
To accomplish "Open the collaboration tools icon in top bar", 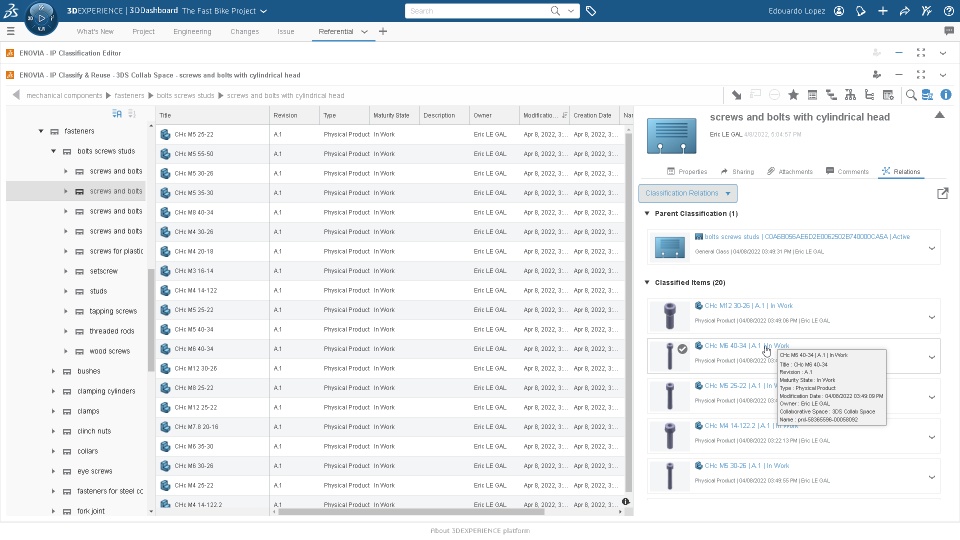I will [x=926, y=11].
